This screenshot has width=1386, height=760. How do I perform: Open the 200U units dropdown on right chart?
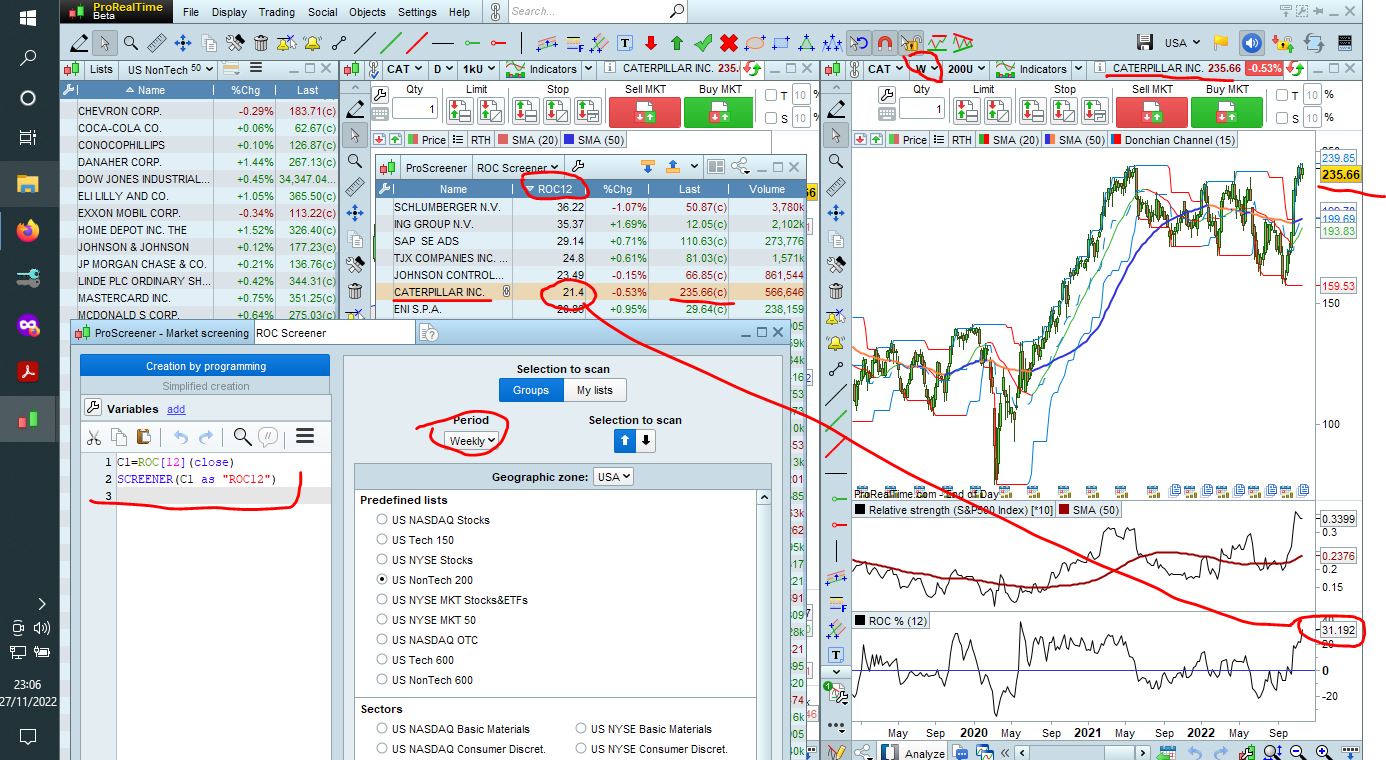point(965,69)
